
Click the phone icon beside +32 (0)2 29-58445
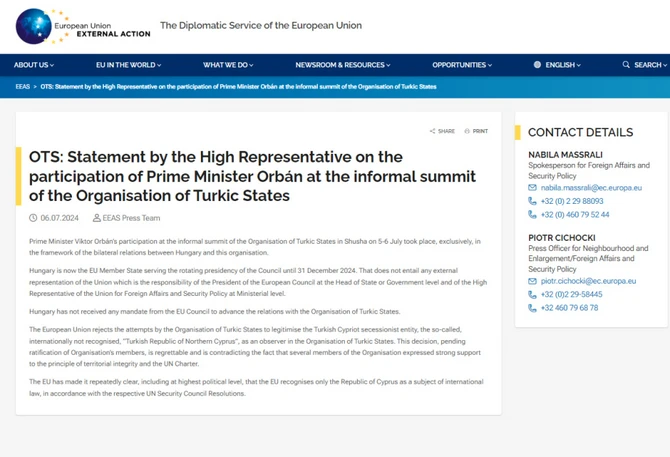pyautogui.click(x=532, y=295)
